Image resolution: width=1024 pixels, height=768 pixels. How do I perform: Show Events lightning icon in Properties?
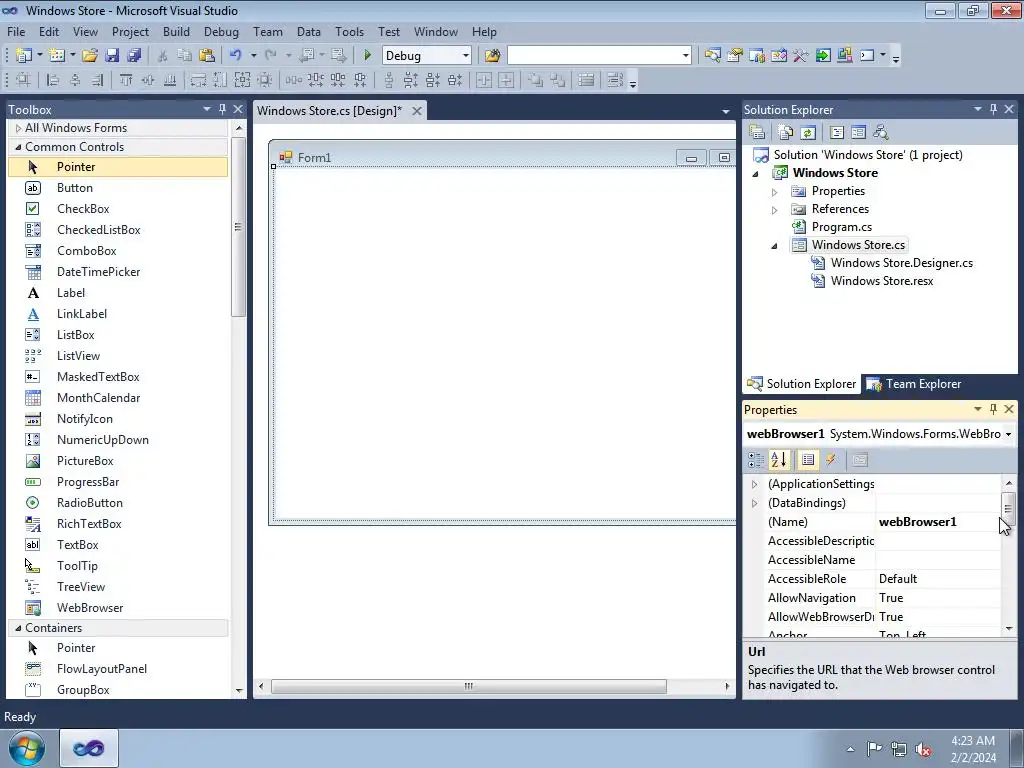(x=831, y=460)
